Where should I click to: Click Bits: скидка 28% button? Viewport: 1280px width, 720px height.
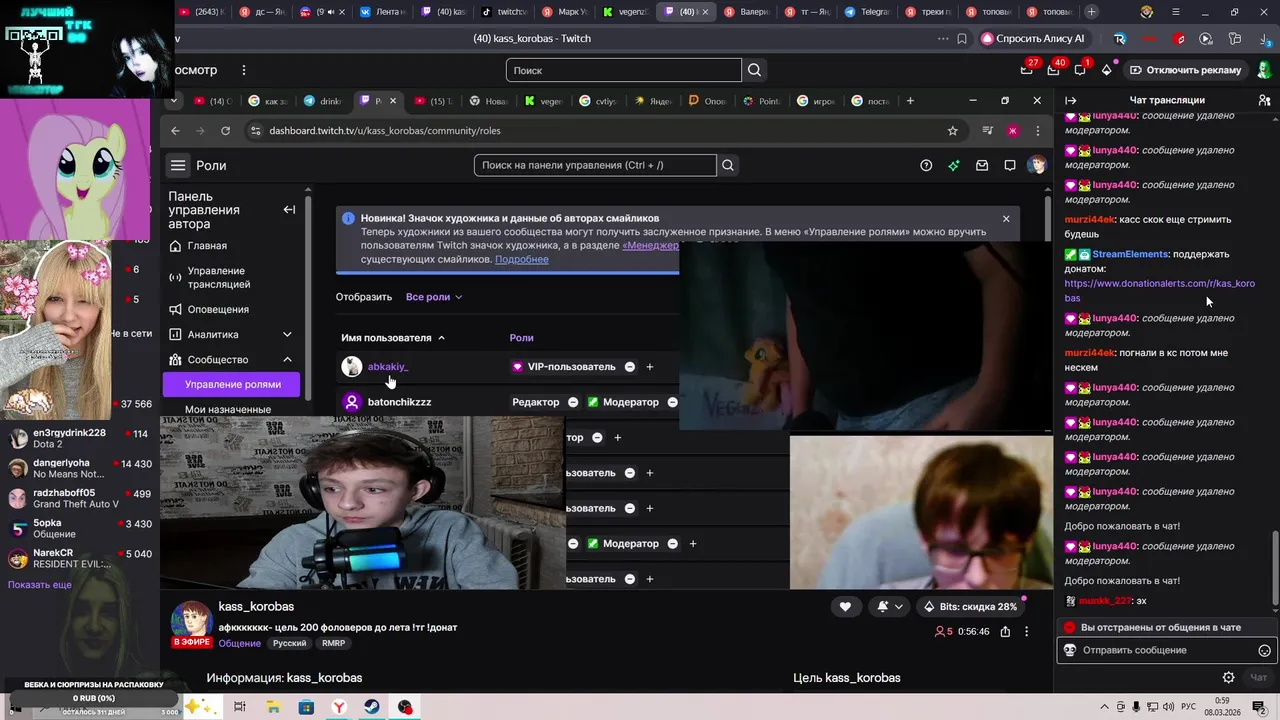tap(970, 606)
